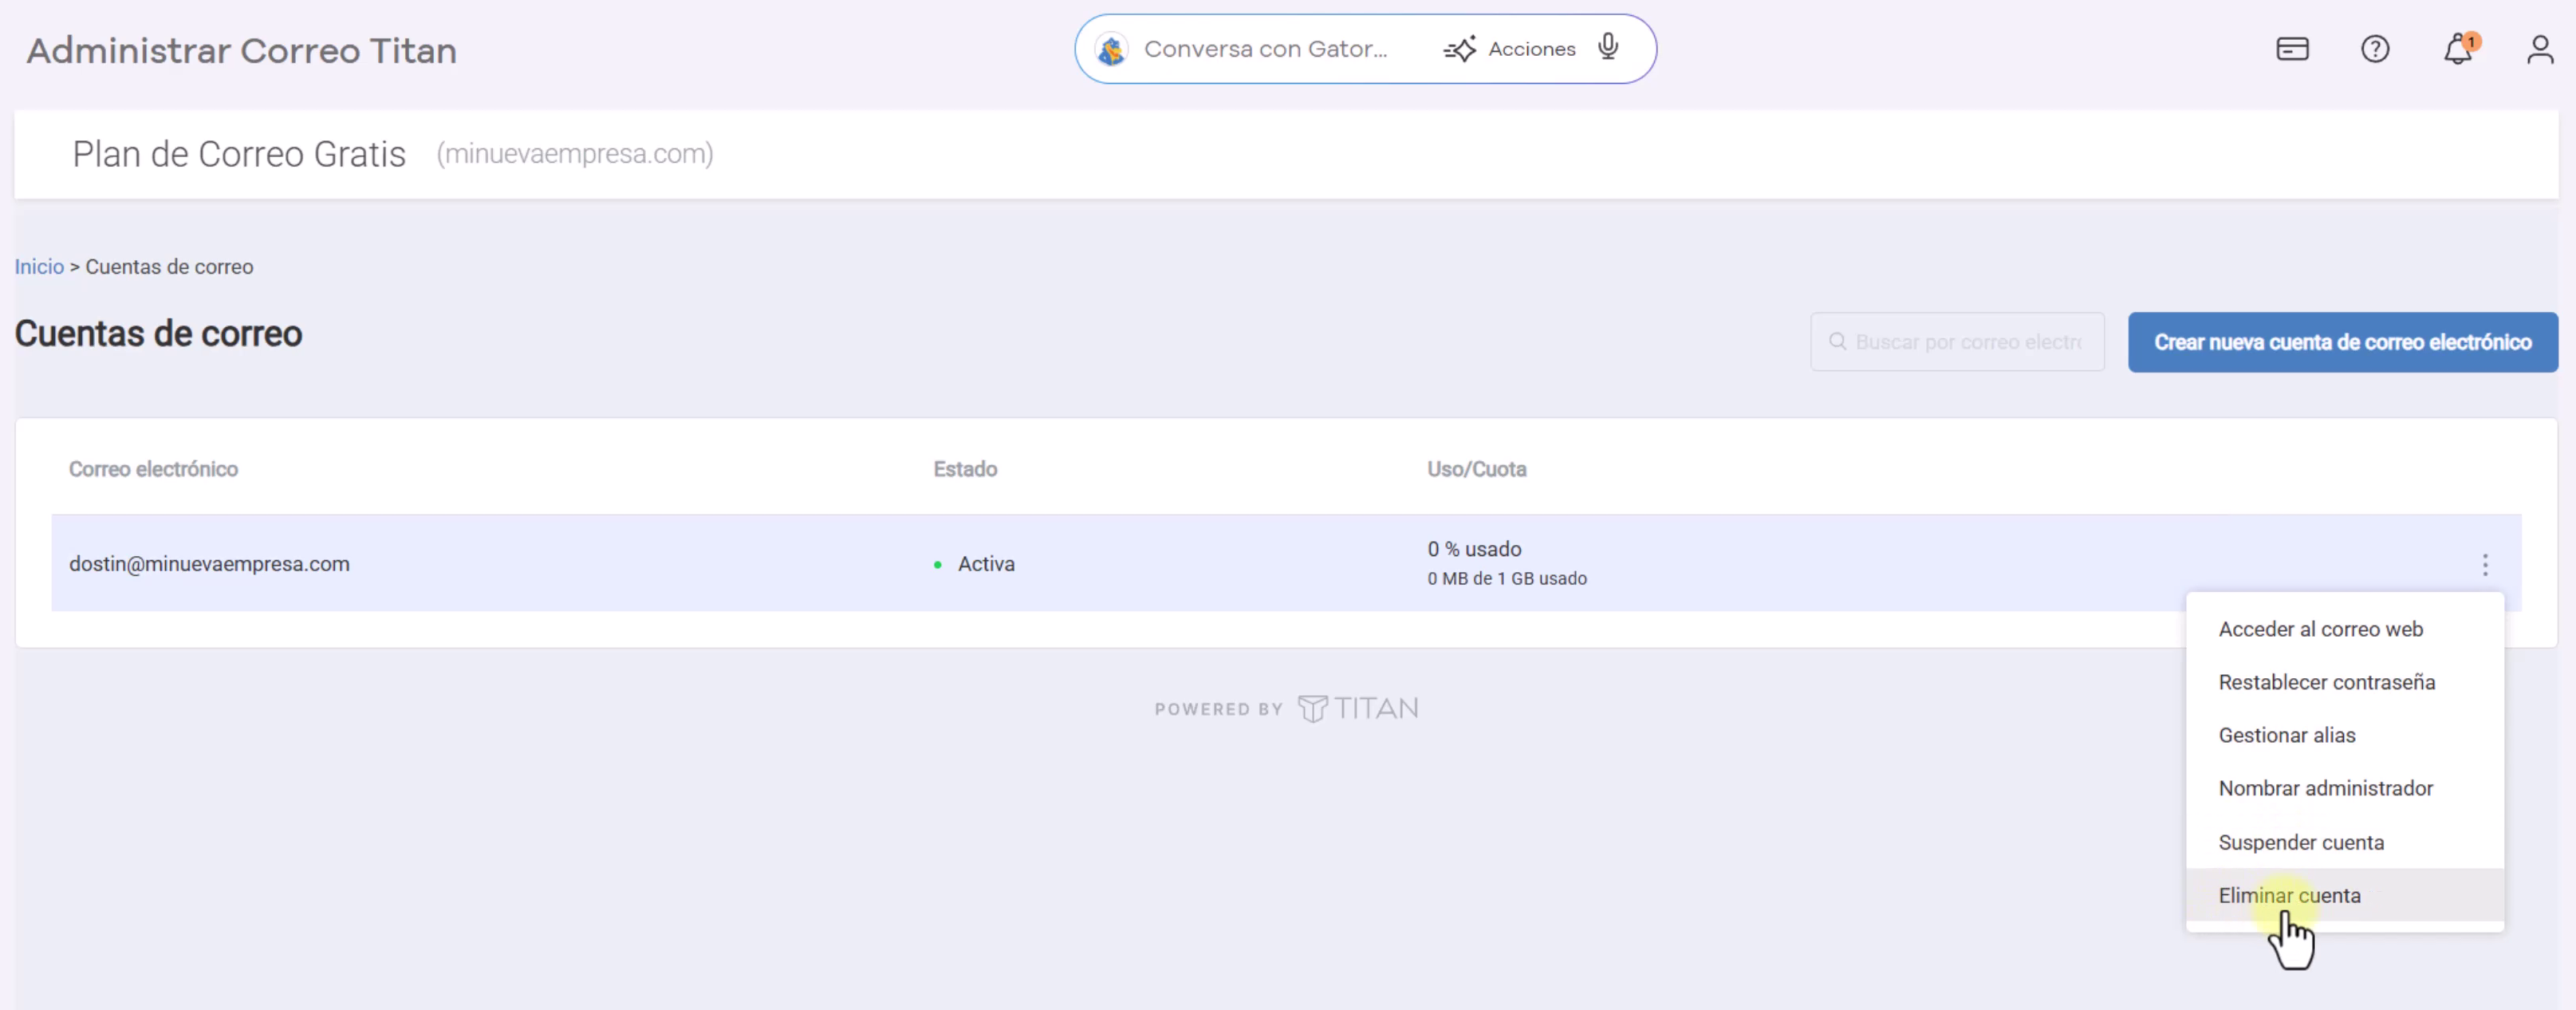This screenshot has height=1010, width=2576.
Task: Select Restablecer contraseña entry
Action: pos(2327,681)
